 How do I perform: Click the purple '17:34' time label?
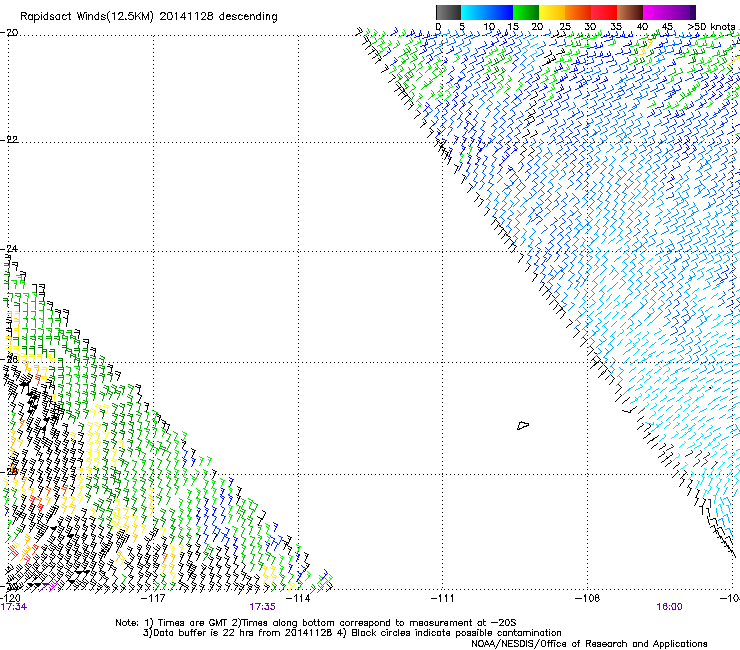14,607
